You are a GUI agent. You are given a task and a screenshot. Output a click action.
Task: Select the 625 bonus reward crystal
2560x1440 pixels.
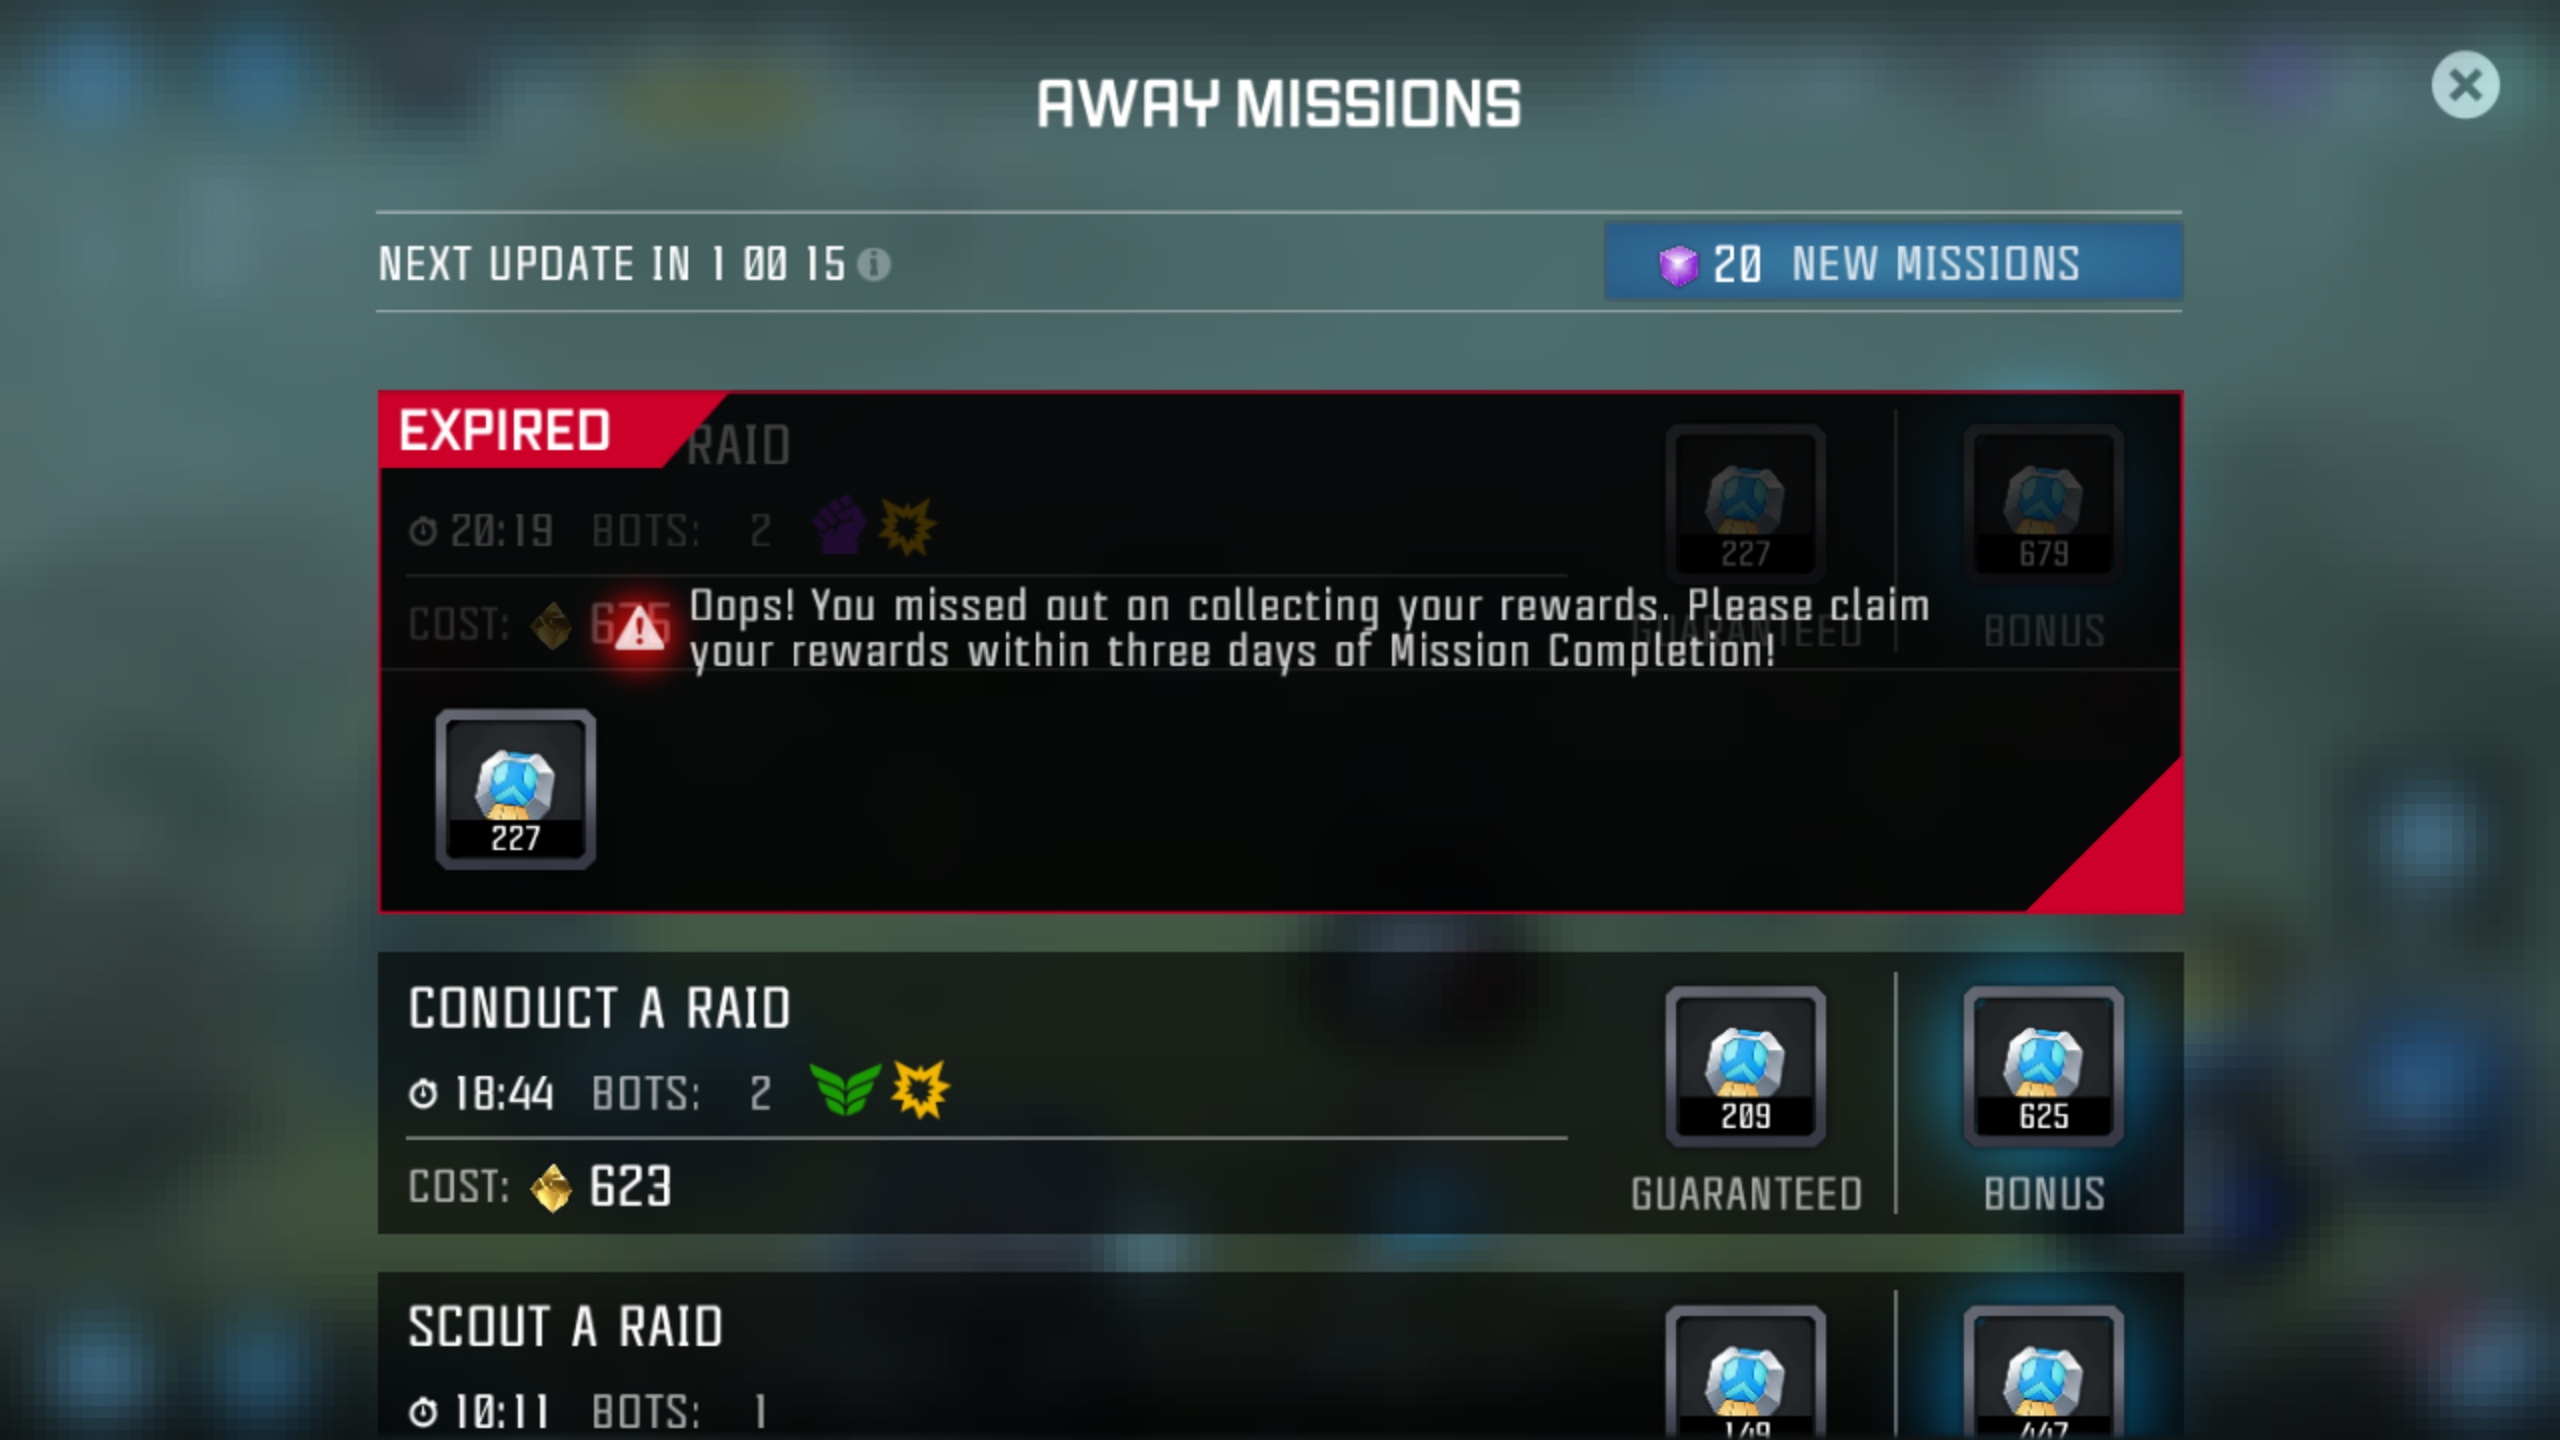coord(2043,1066)
